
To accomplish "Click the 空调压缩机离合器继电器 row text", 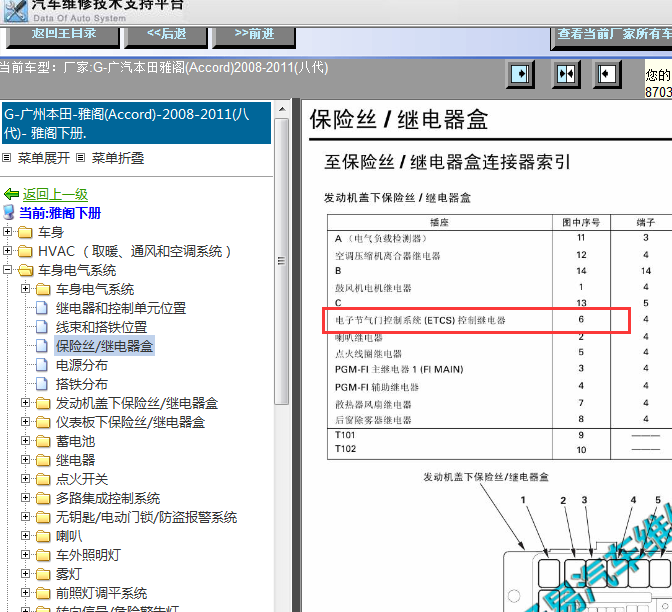I will [x=387, y=256].
